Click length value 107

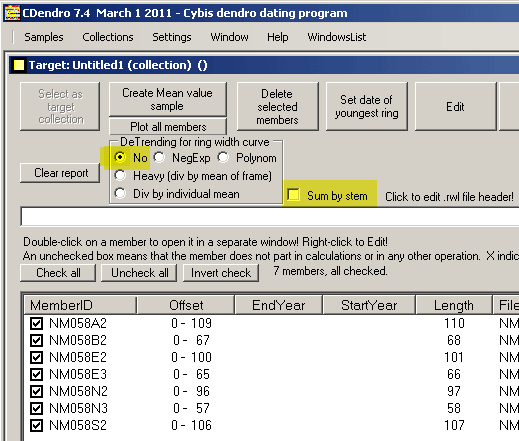click(454, 425)
